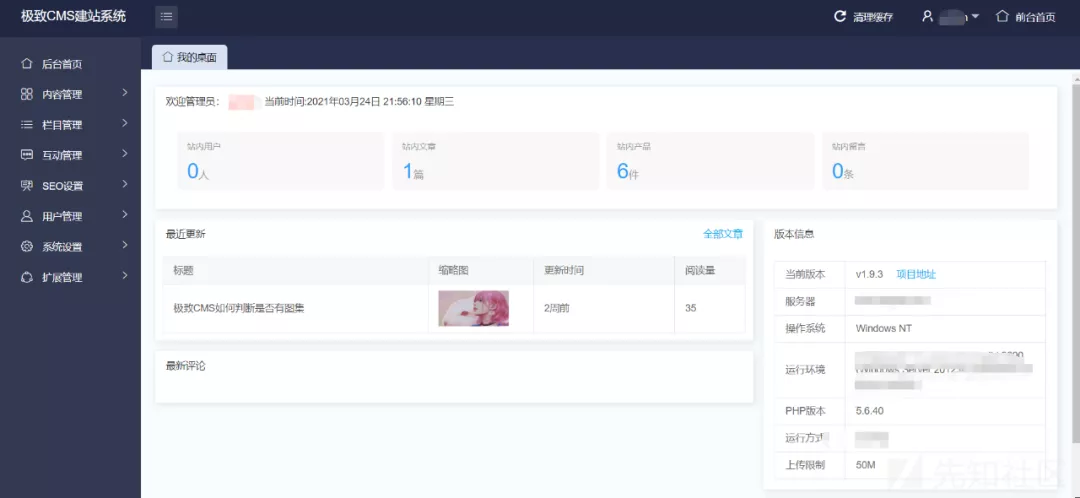1080x498 pixels.
Task: Expand the 扩展管理 chevron
Action: (125, 276)
